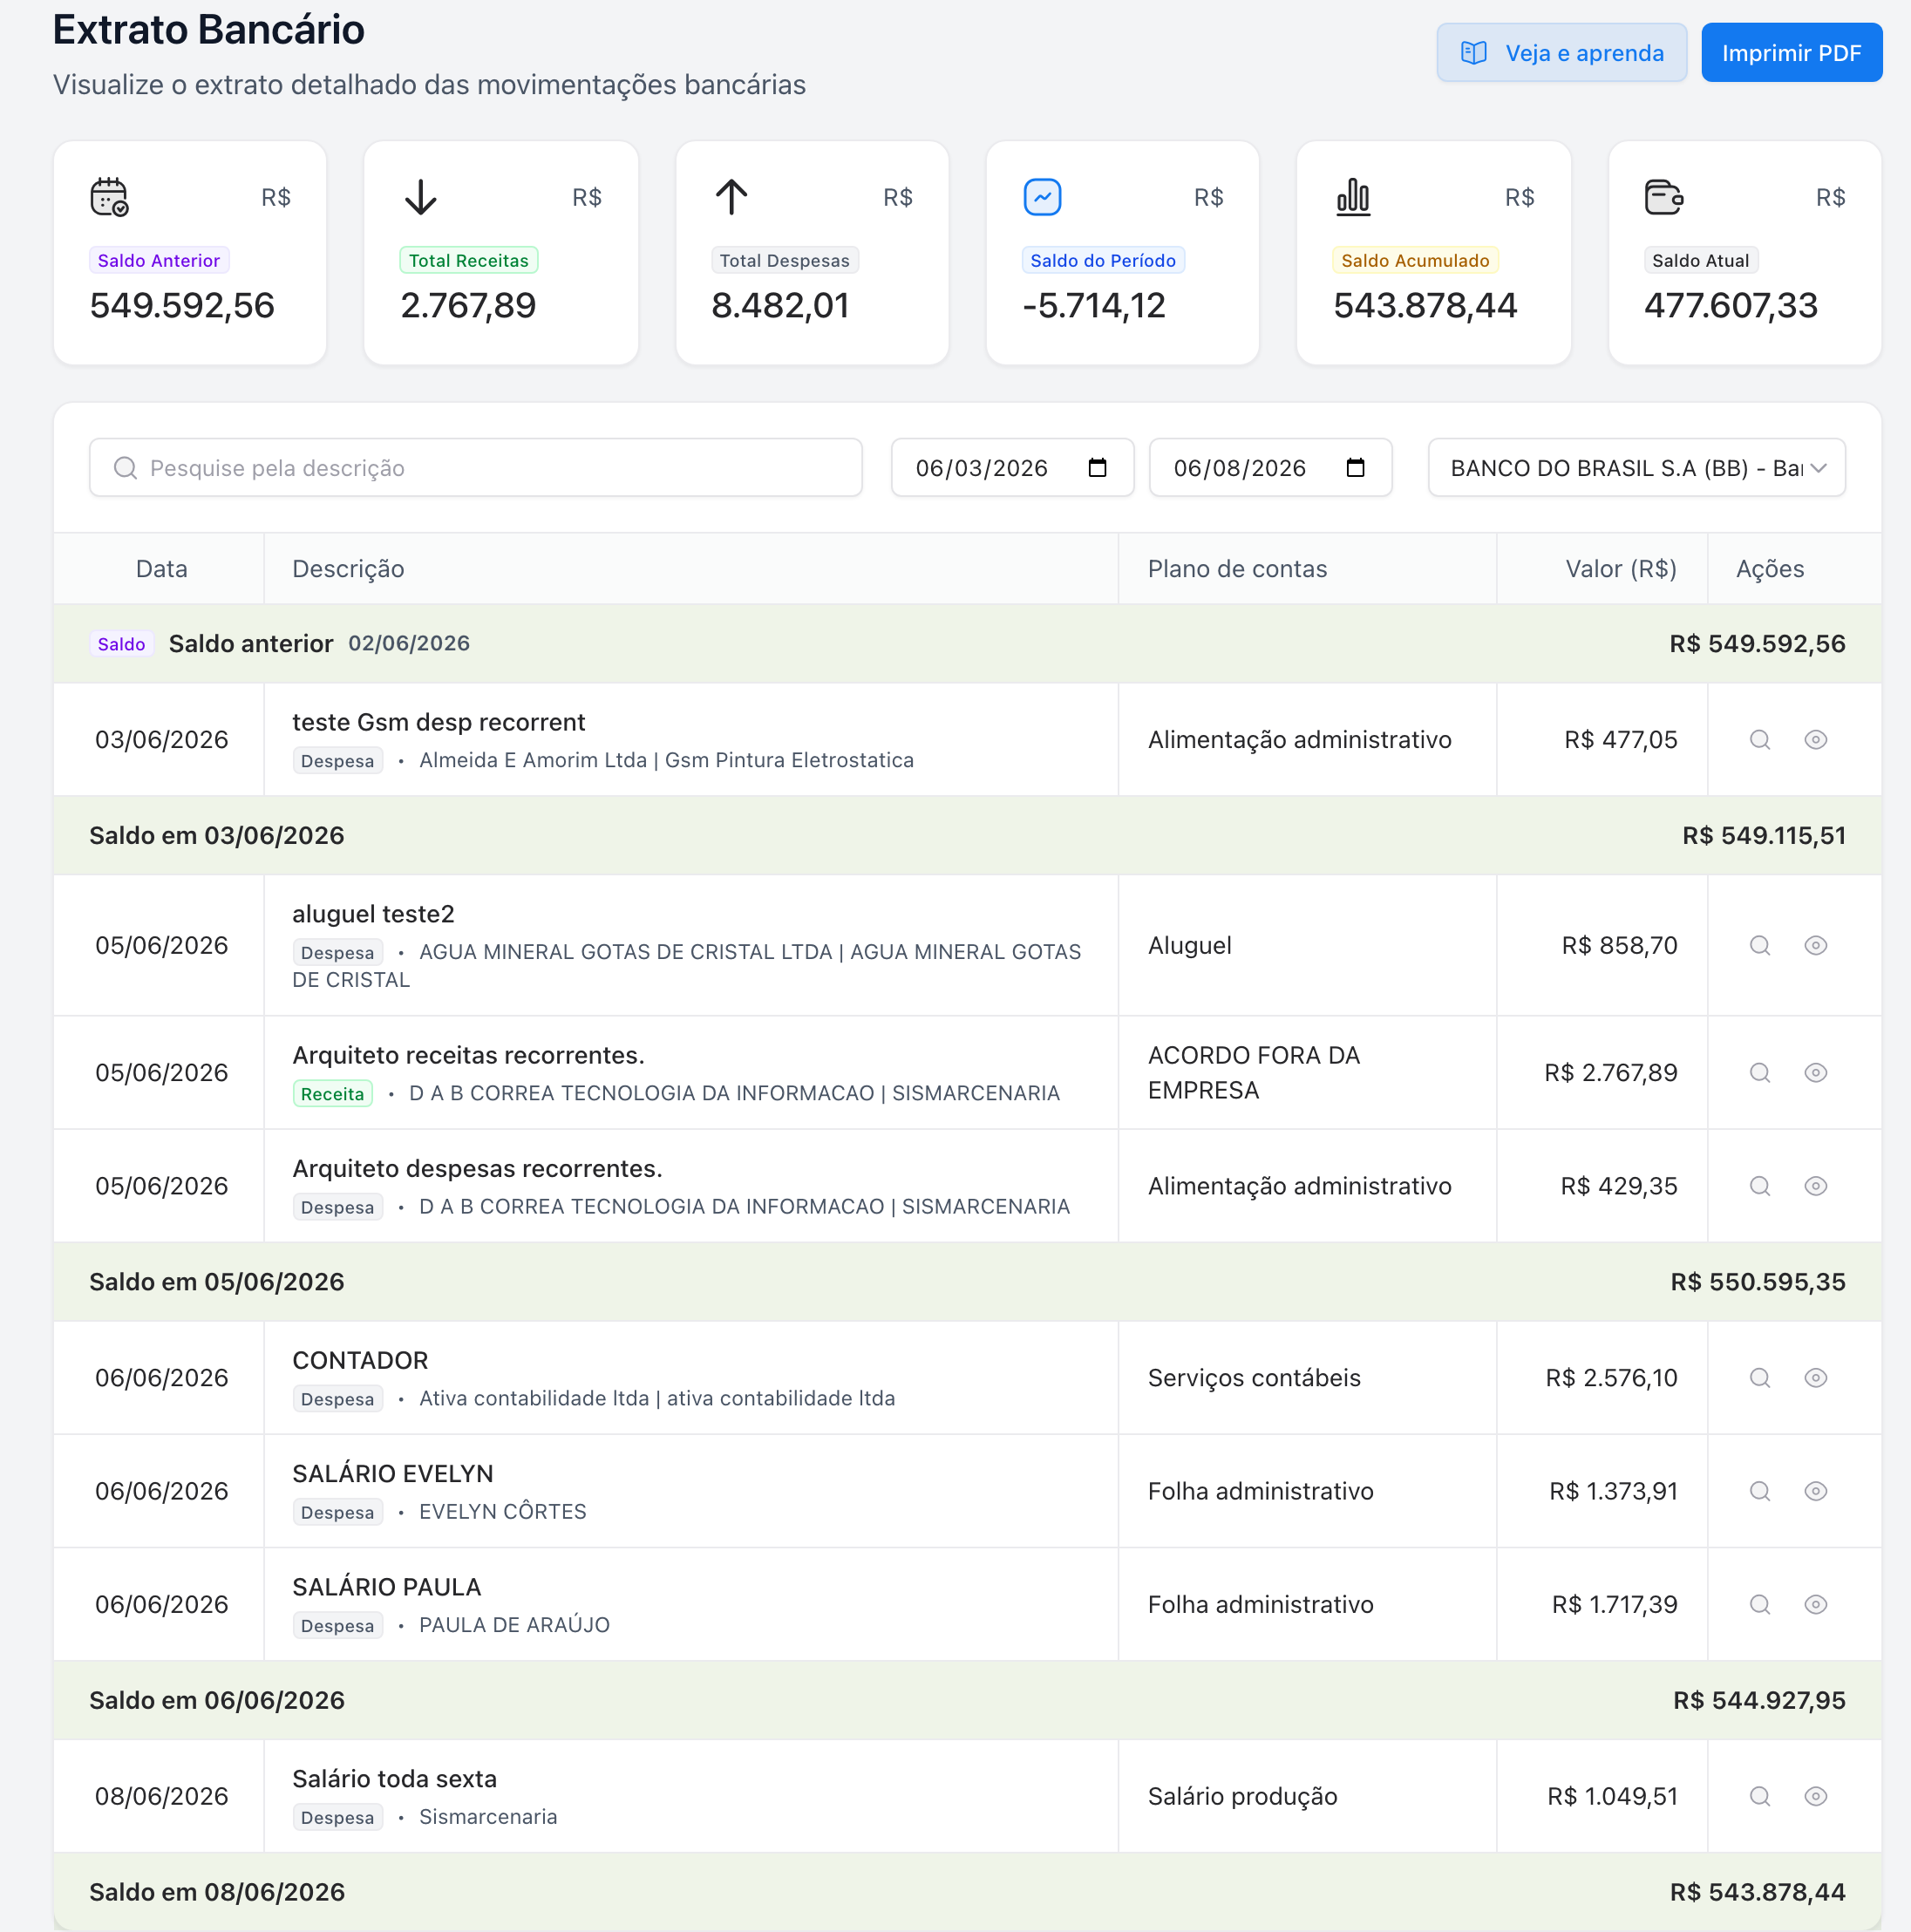
Task: Expand the BANCO DO BRASIL account dropdown
Action: coord(1636,467)
